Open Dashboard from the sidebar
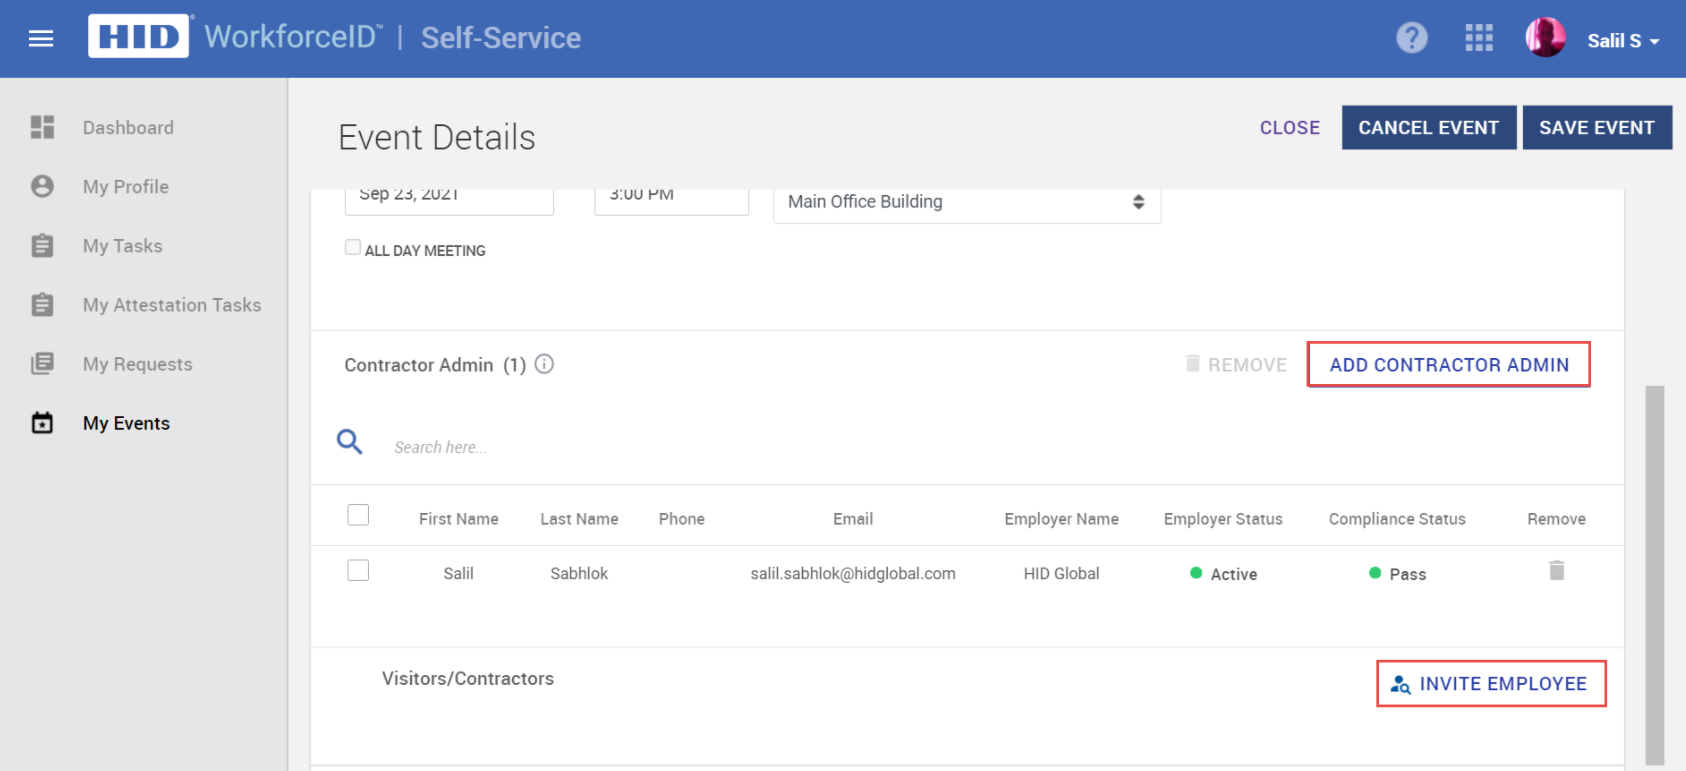 [x=128, y=128]
